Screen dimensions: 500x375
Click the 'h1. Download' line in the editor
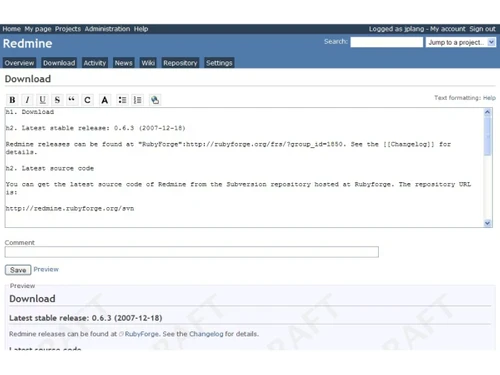[x=30, y=112]
